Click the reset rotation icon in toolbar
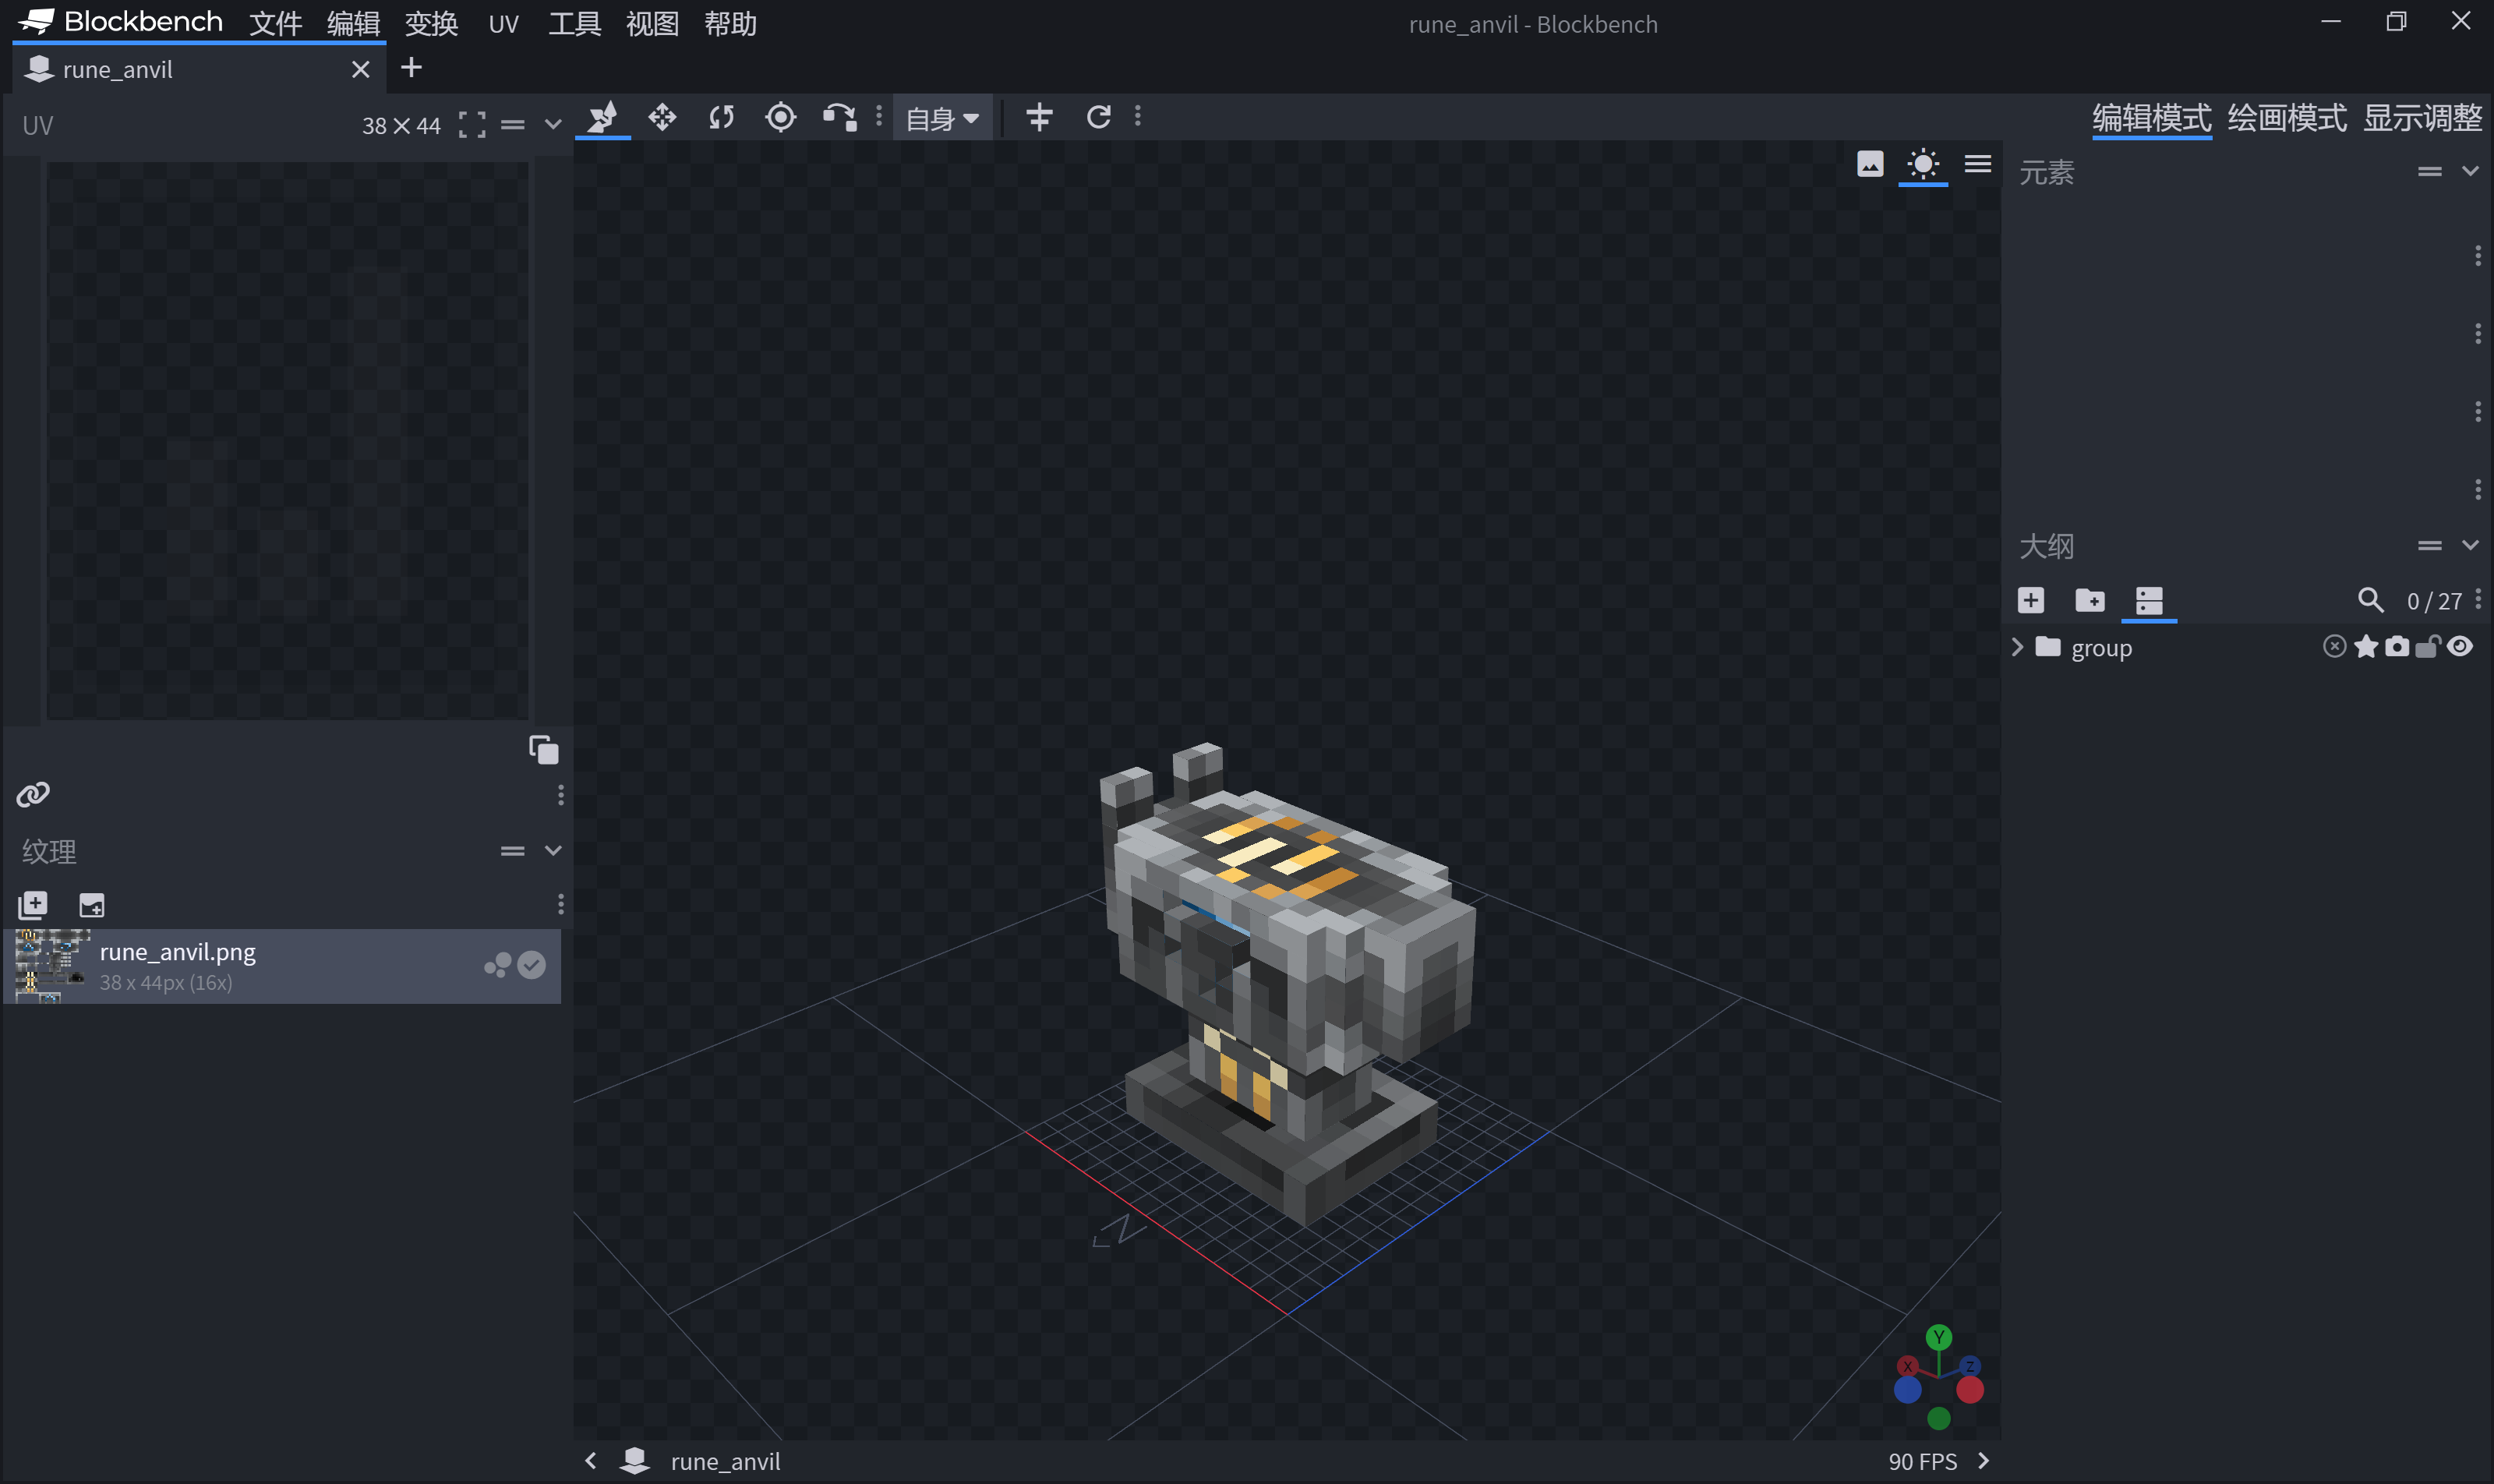The height and width of the screenshot is (1484, 2494). (x=1098, y=118)
